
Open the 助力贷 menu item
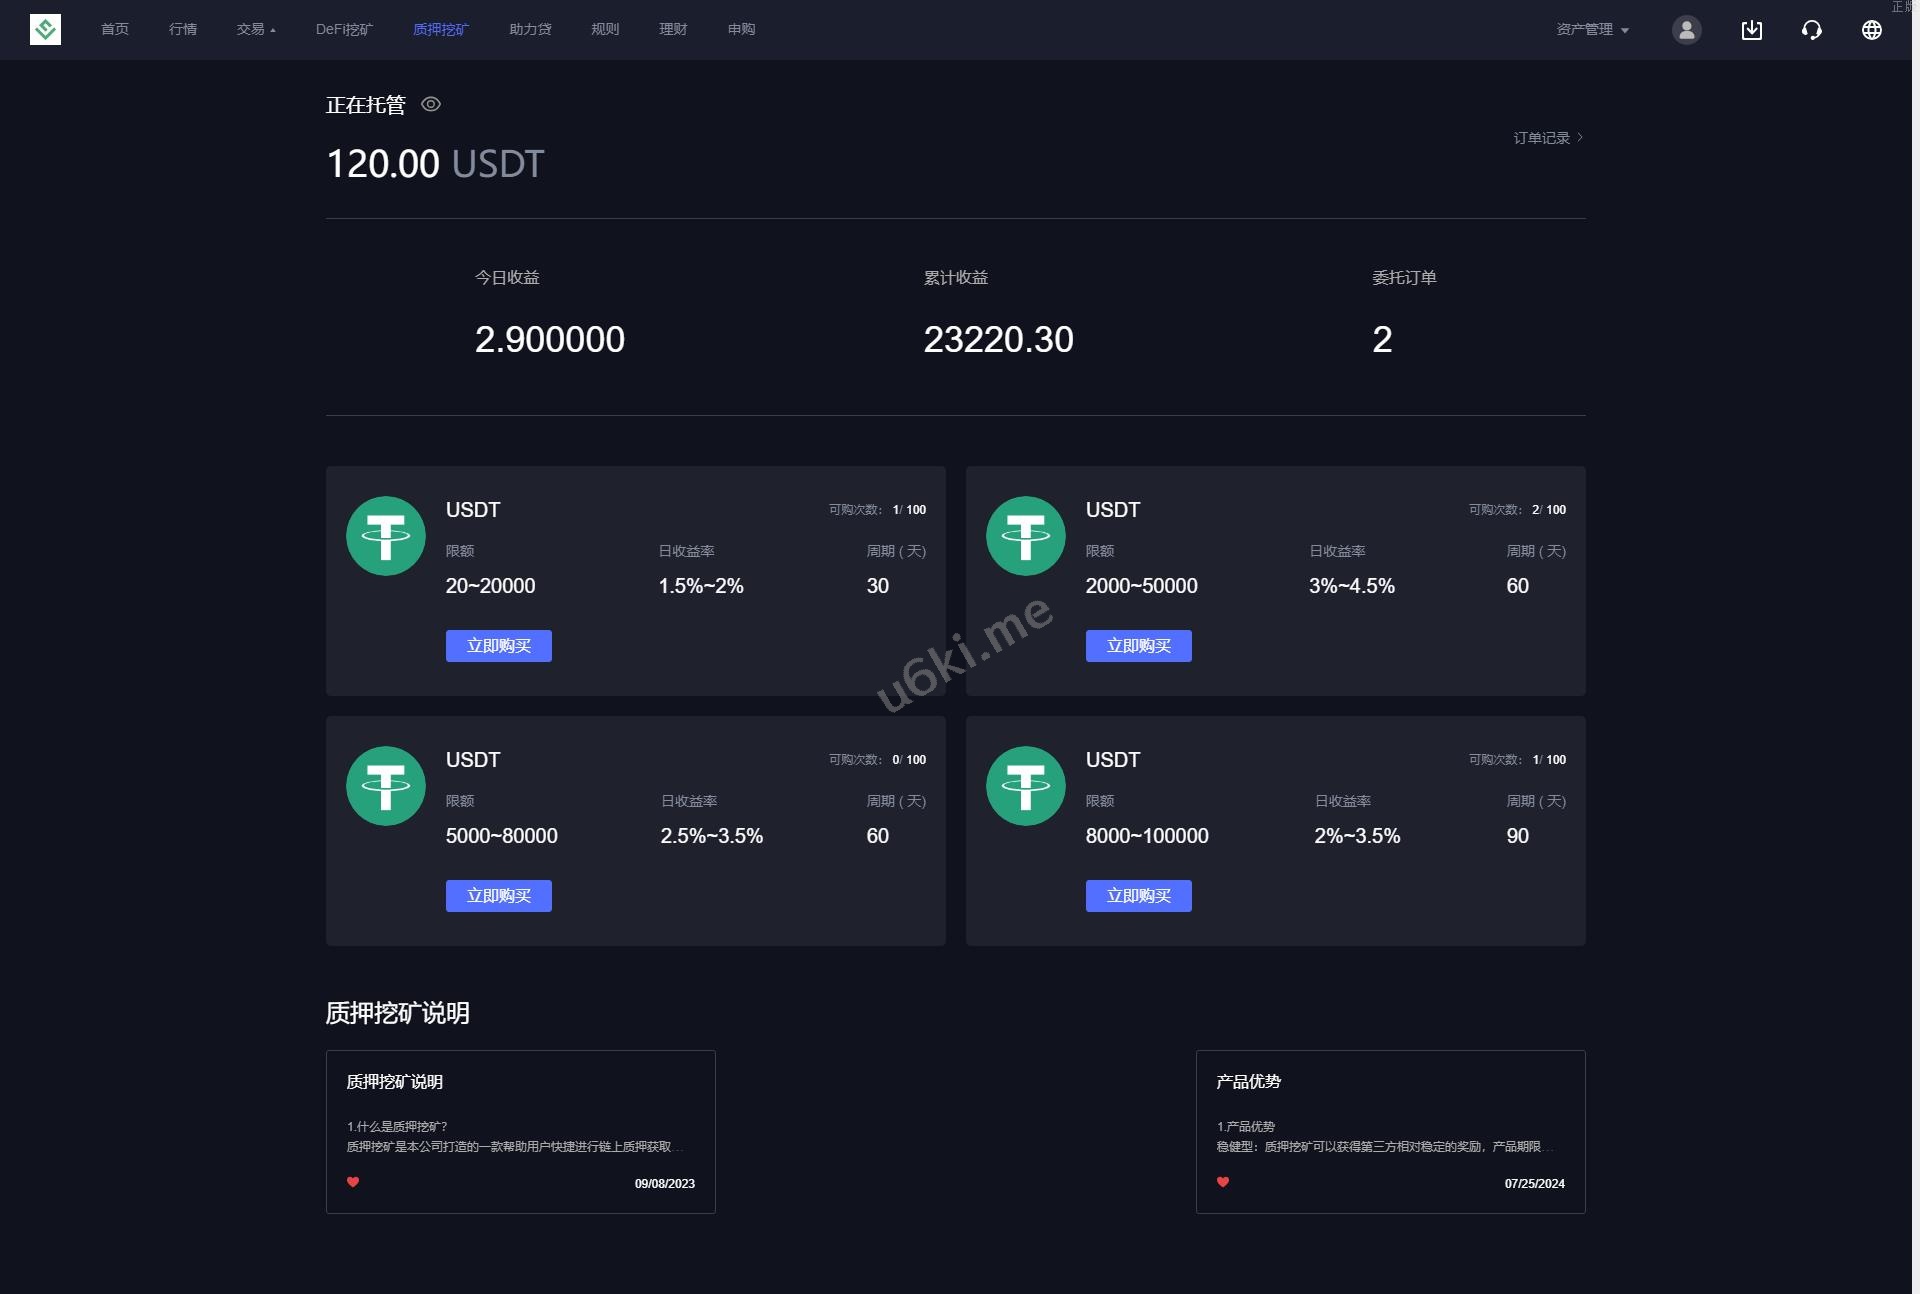tap(530, 29)
